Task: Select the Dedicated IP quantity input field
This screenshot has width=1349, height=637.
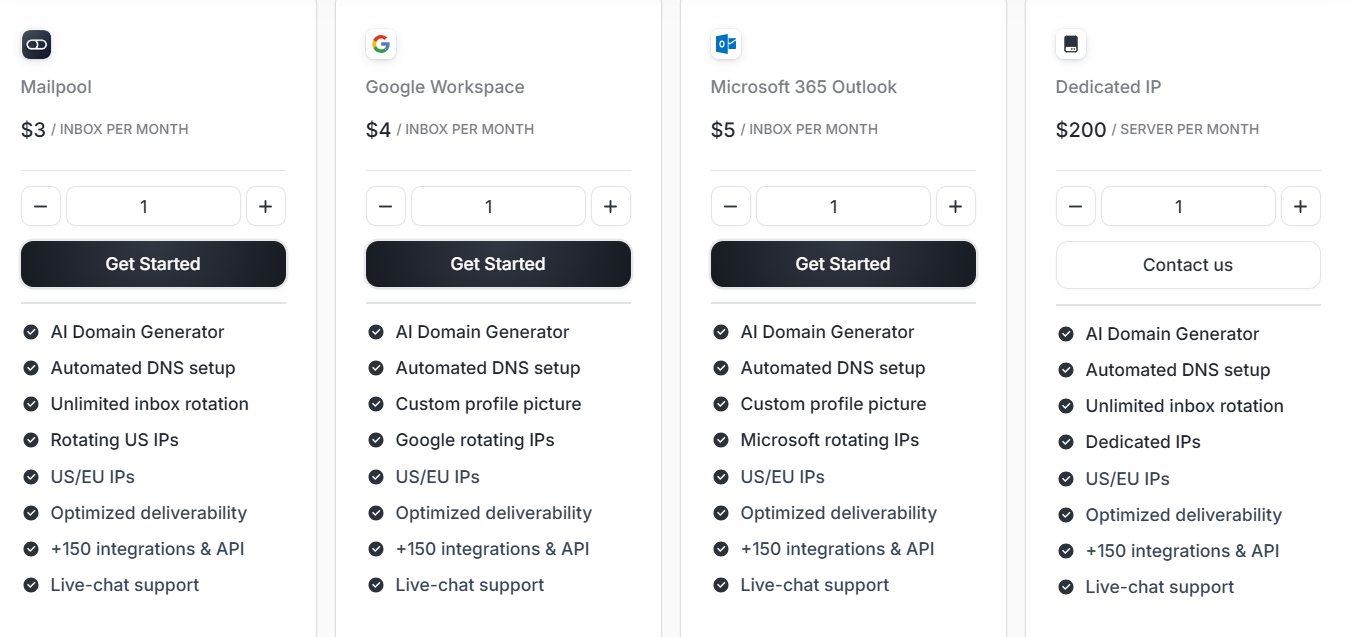Action: tap(1187, 206)
